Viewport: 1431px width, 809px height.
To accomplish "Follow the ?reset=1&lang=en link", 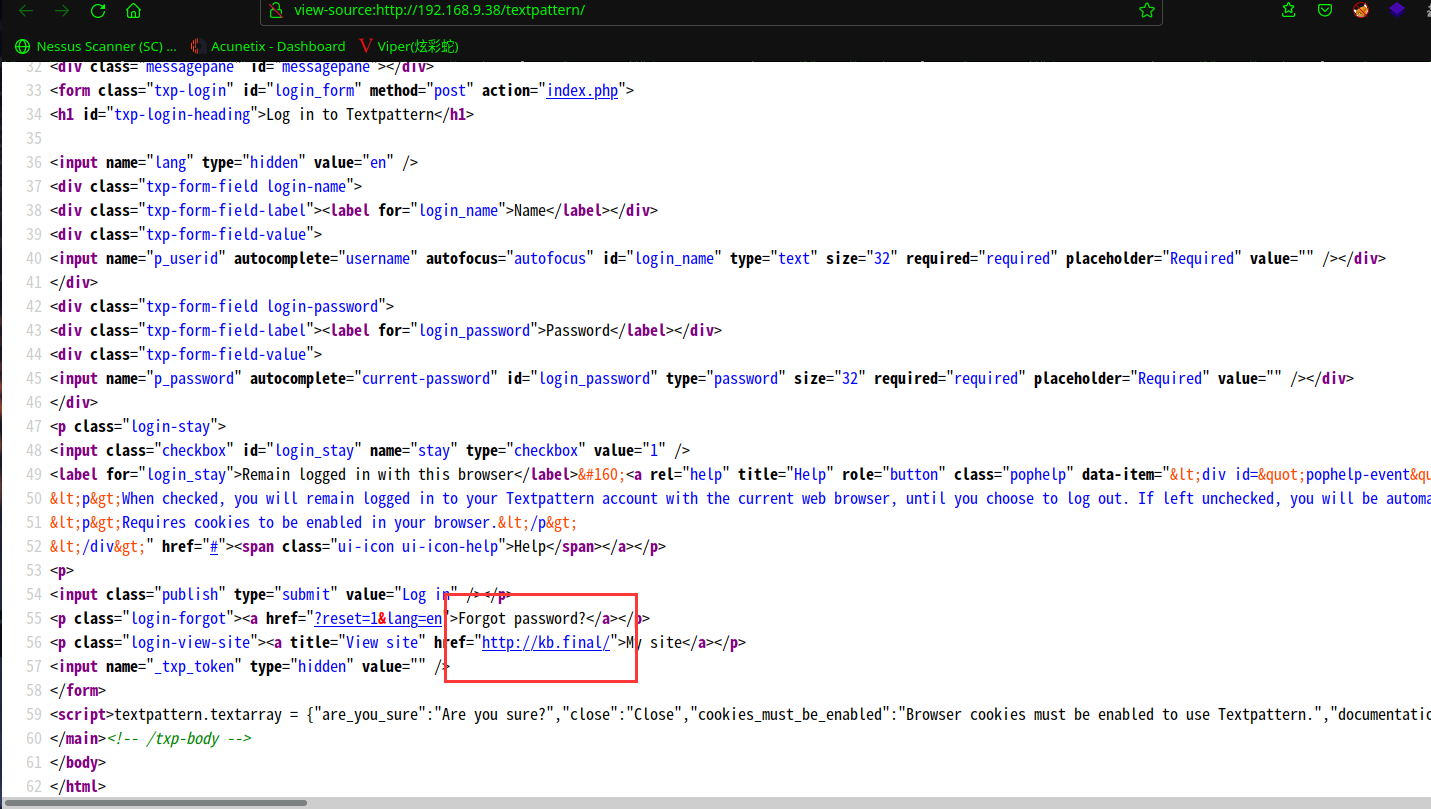I will (378, 619).
